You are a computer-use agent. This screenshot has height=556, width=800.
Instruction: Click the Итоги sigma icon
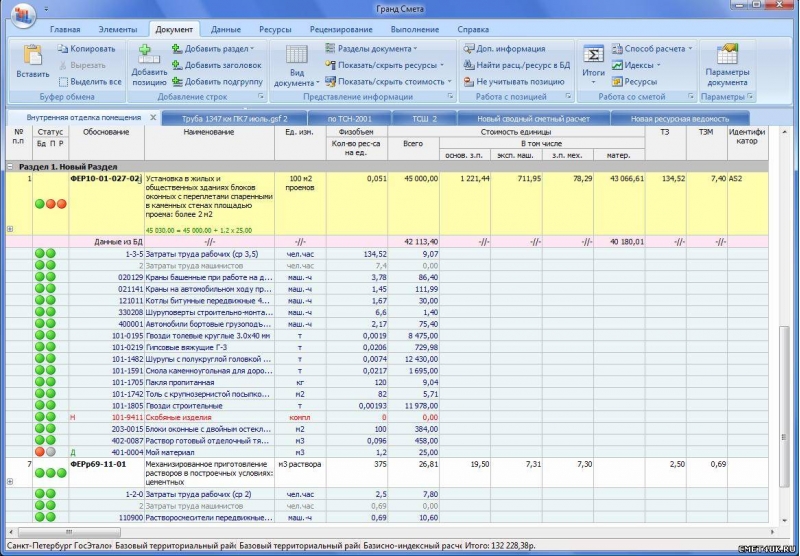593,54
